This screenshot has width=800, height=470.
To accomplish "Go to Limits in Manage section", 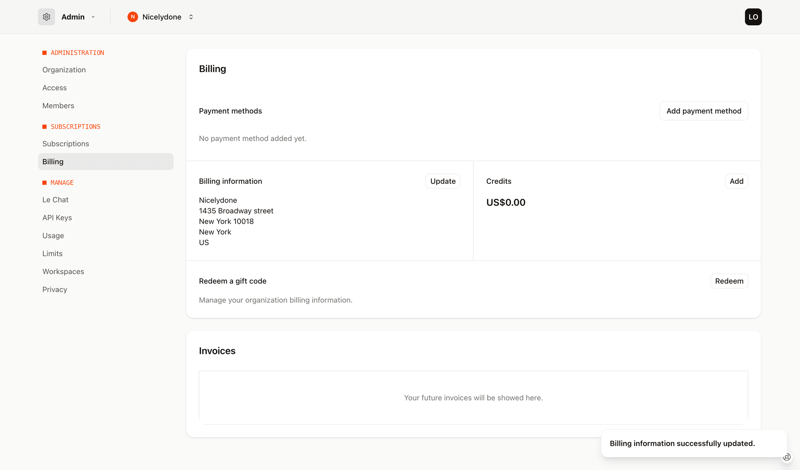I will pyautogui.click(x=52, y=254).
